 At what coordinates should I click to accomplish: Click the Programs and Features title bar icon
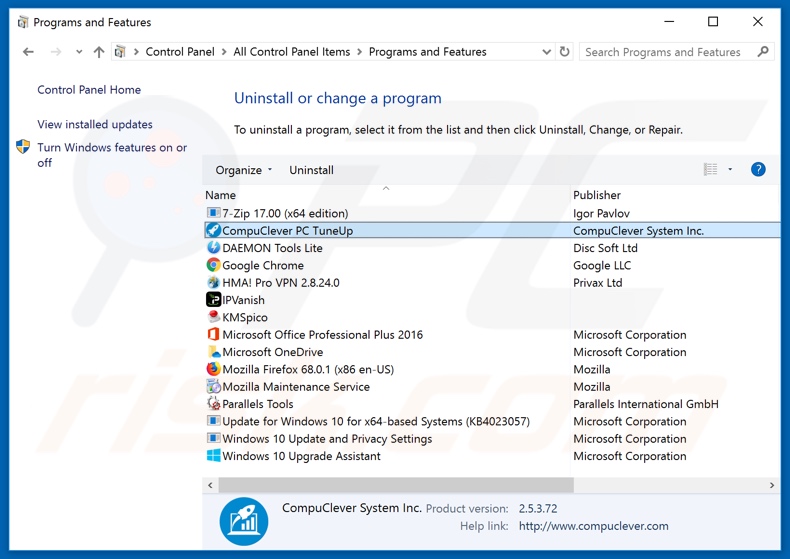pos(23,22)
